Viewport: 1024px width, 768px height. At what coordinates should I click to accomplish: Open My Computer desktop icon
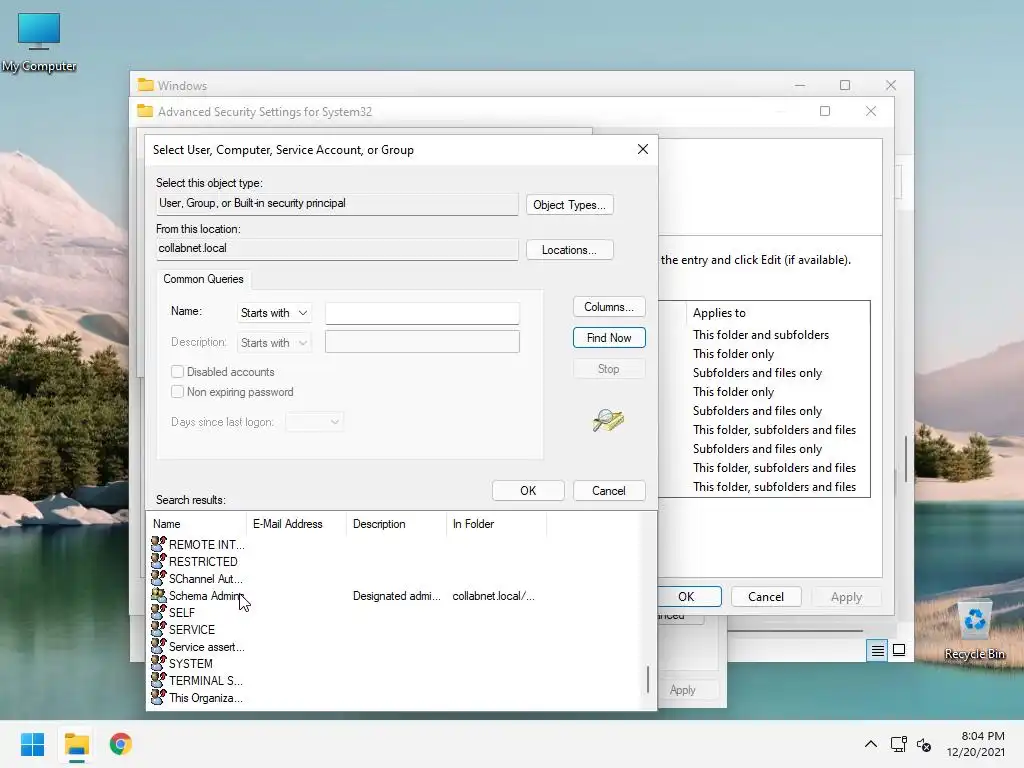click(39, 42)
